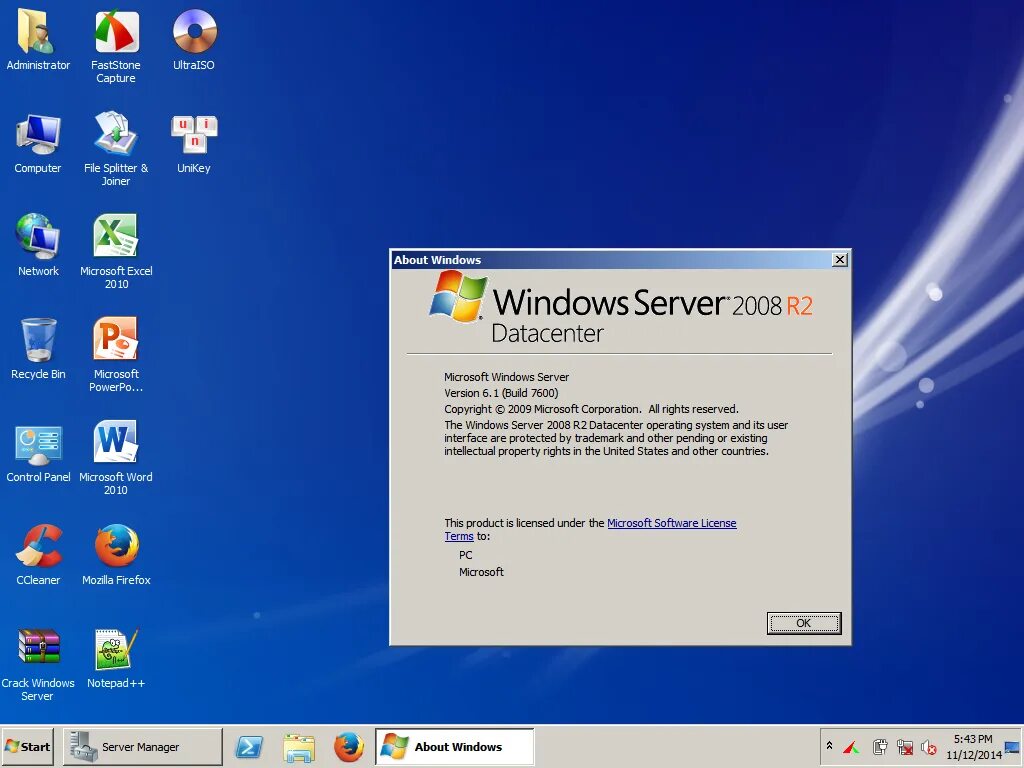This screenshot has height=768, width=1024.
Task: Select the UltraISO desktop icon
Action: coord(194,39)
